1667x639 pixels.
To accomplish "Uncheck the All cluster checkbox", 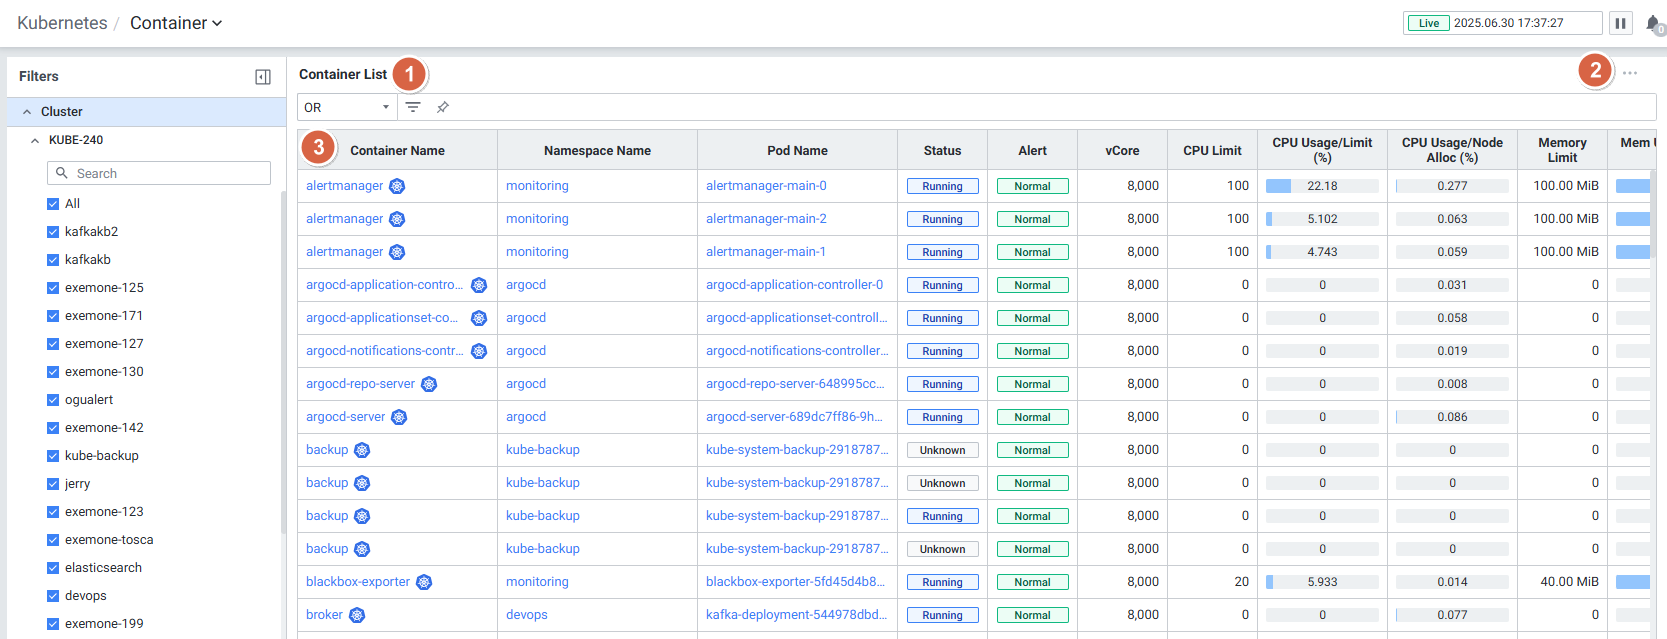I will [53, 204].
